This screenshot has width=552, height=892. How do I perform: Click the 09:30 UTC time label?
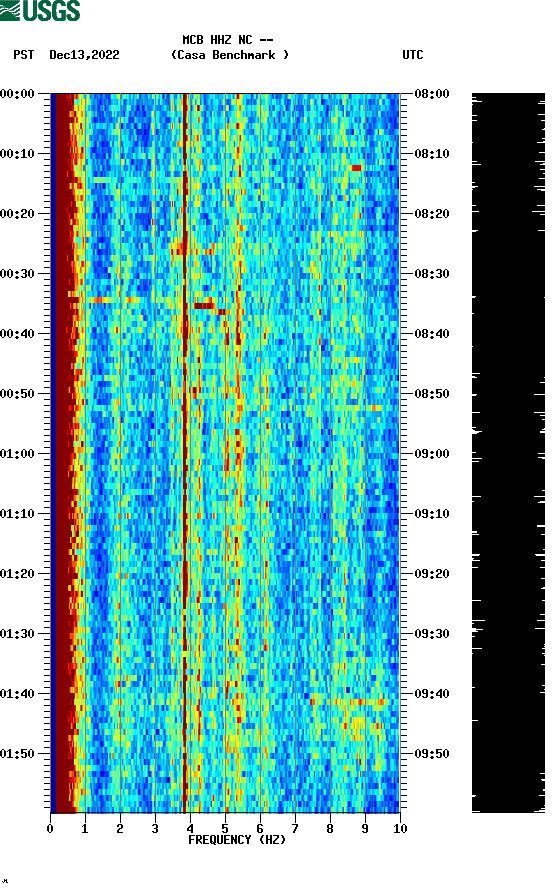tap(432, 634)
